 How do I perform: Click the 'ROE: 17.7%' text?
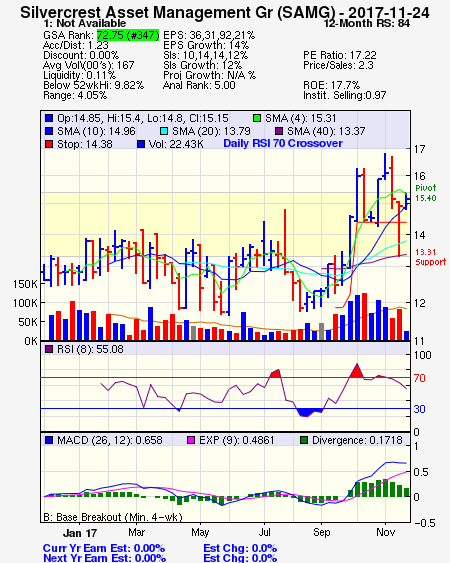pyautogui.click(x=331, y=85)
